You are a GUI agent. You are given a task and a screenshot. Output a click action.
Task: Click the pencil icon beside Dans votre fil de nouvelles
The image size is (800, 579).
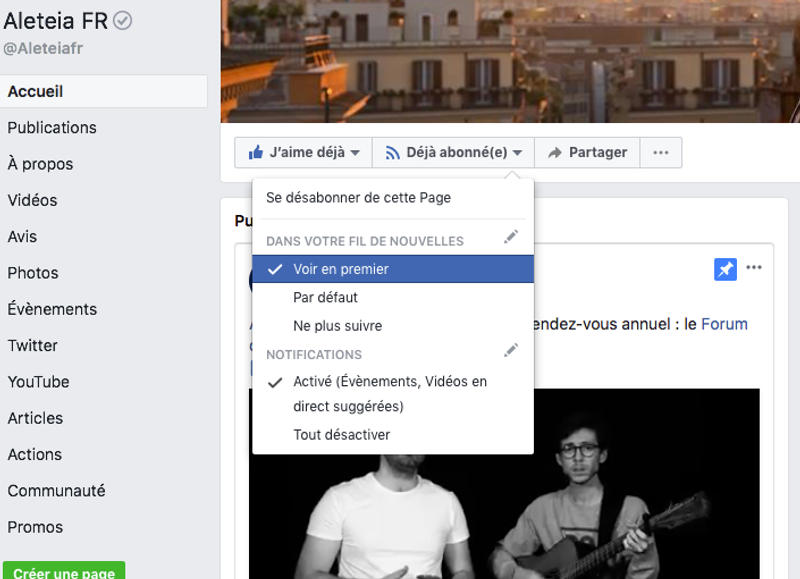click(511, 237)
